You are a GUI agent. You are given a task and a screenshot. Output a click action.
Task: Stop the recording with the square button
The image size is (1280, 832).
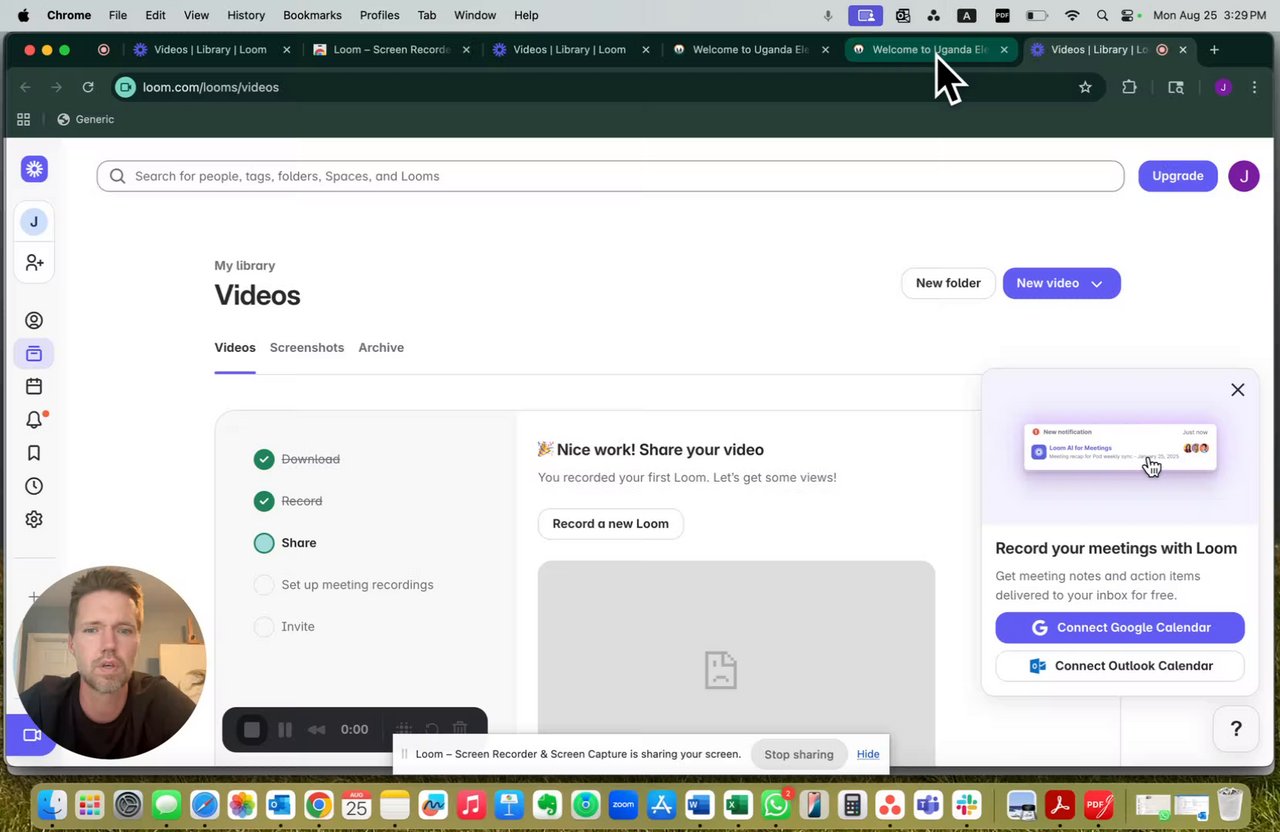[x=252, y=729]
